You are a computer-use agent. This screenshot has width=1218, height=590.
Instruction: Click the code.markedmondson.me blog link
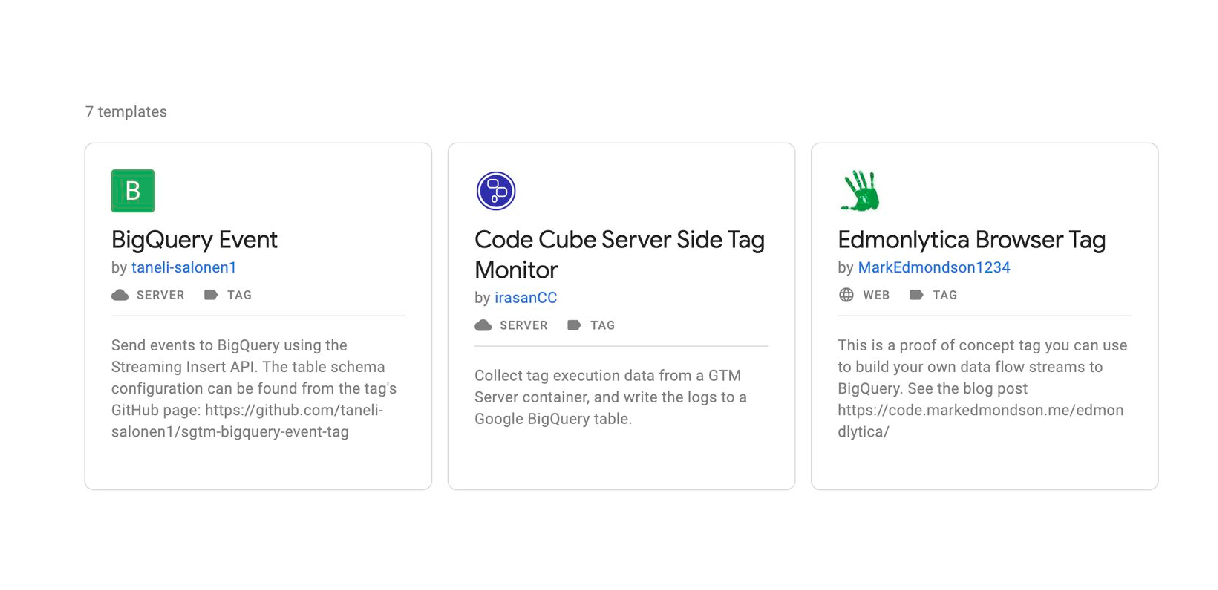980,410
